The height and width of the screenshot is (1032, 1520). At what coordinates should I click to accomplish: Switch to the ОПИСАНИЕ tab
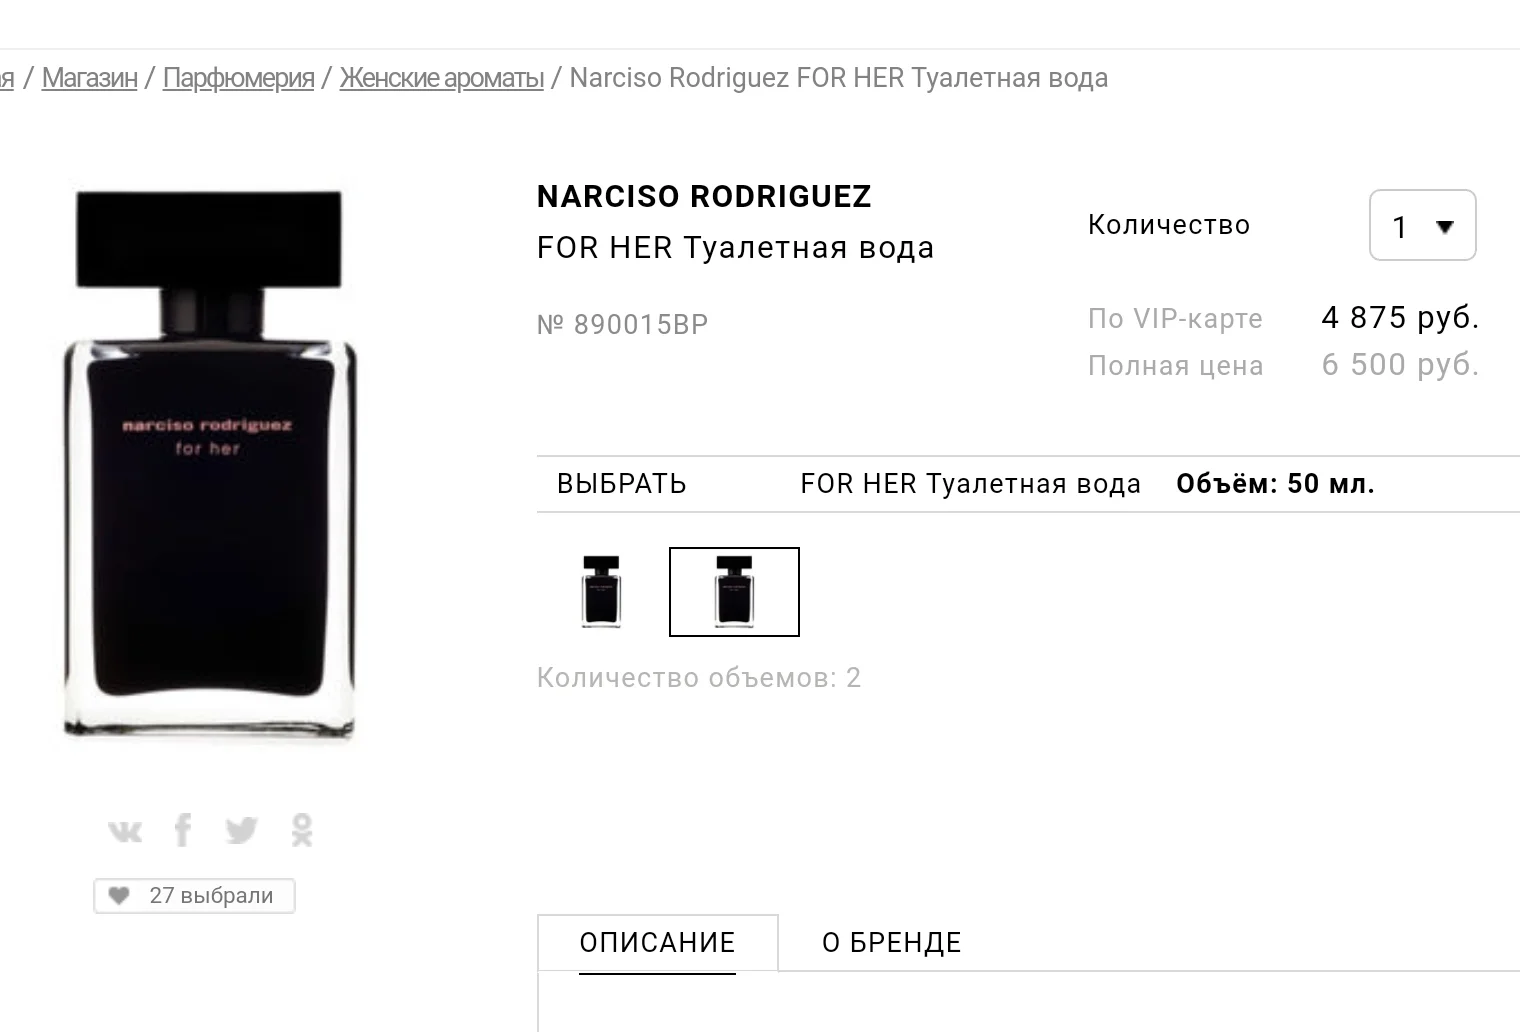pyautogui.click(x=658, y=943)
